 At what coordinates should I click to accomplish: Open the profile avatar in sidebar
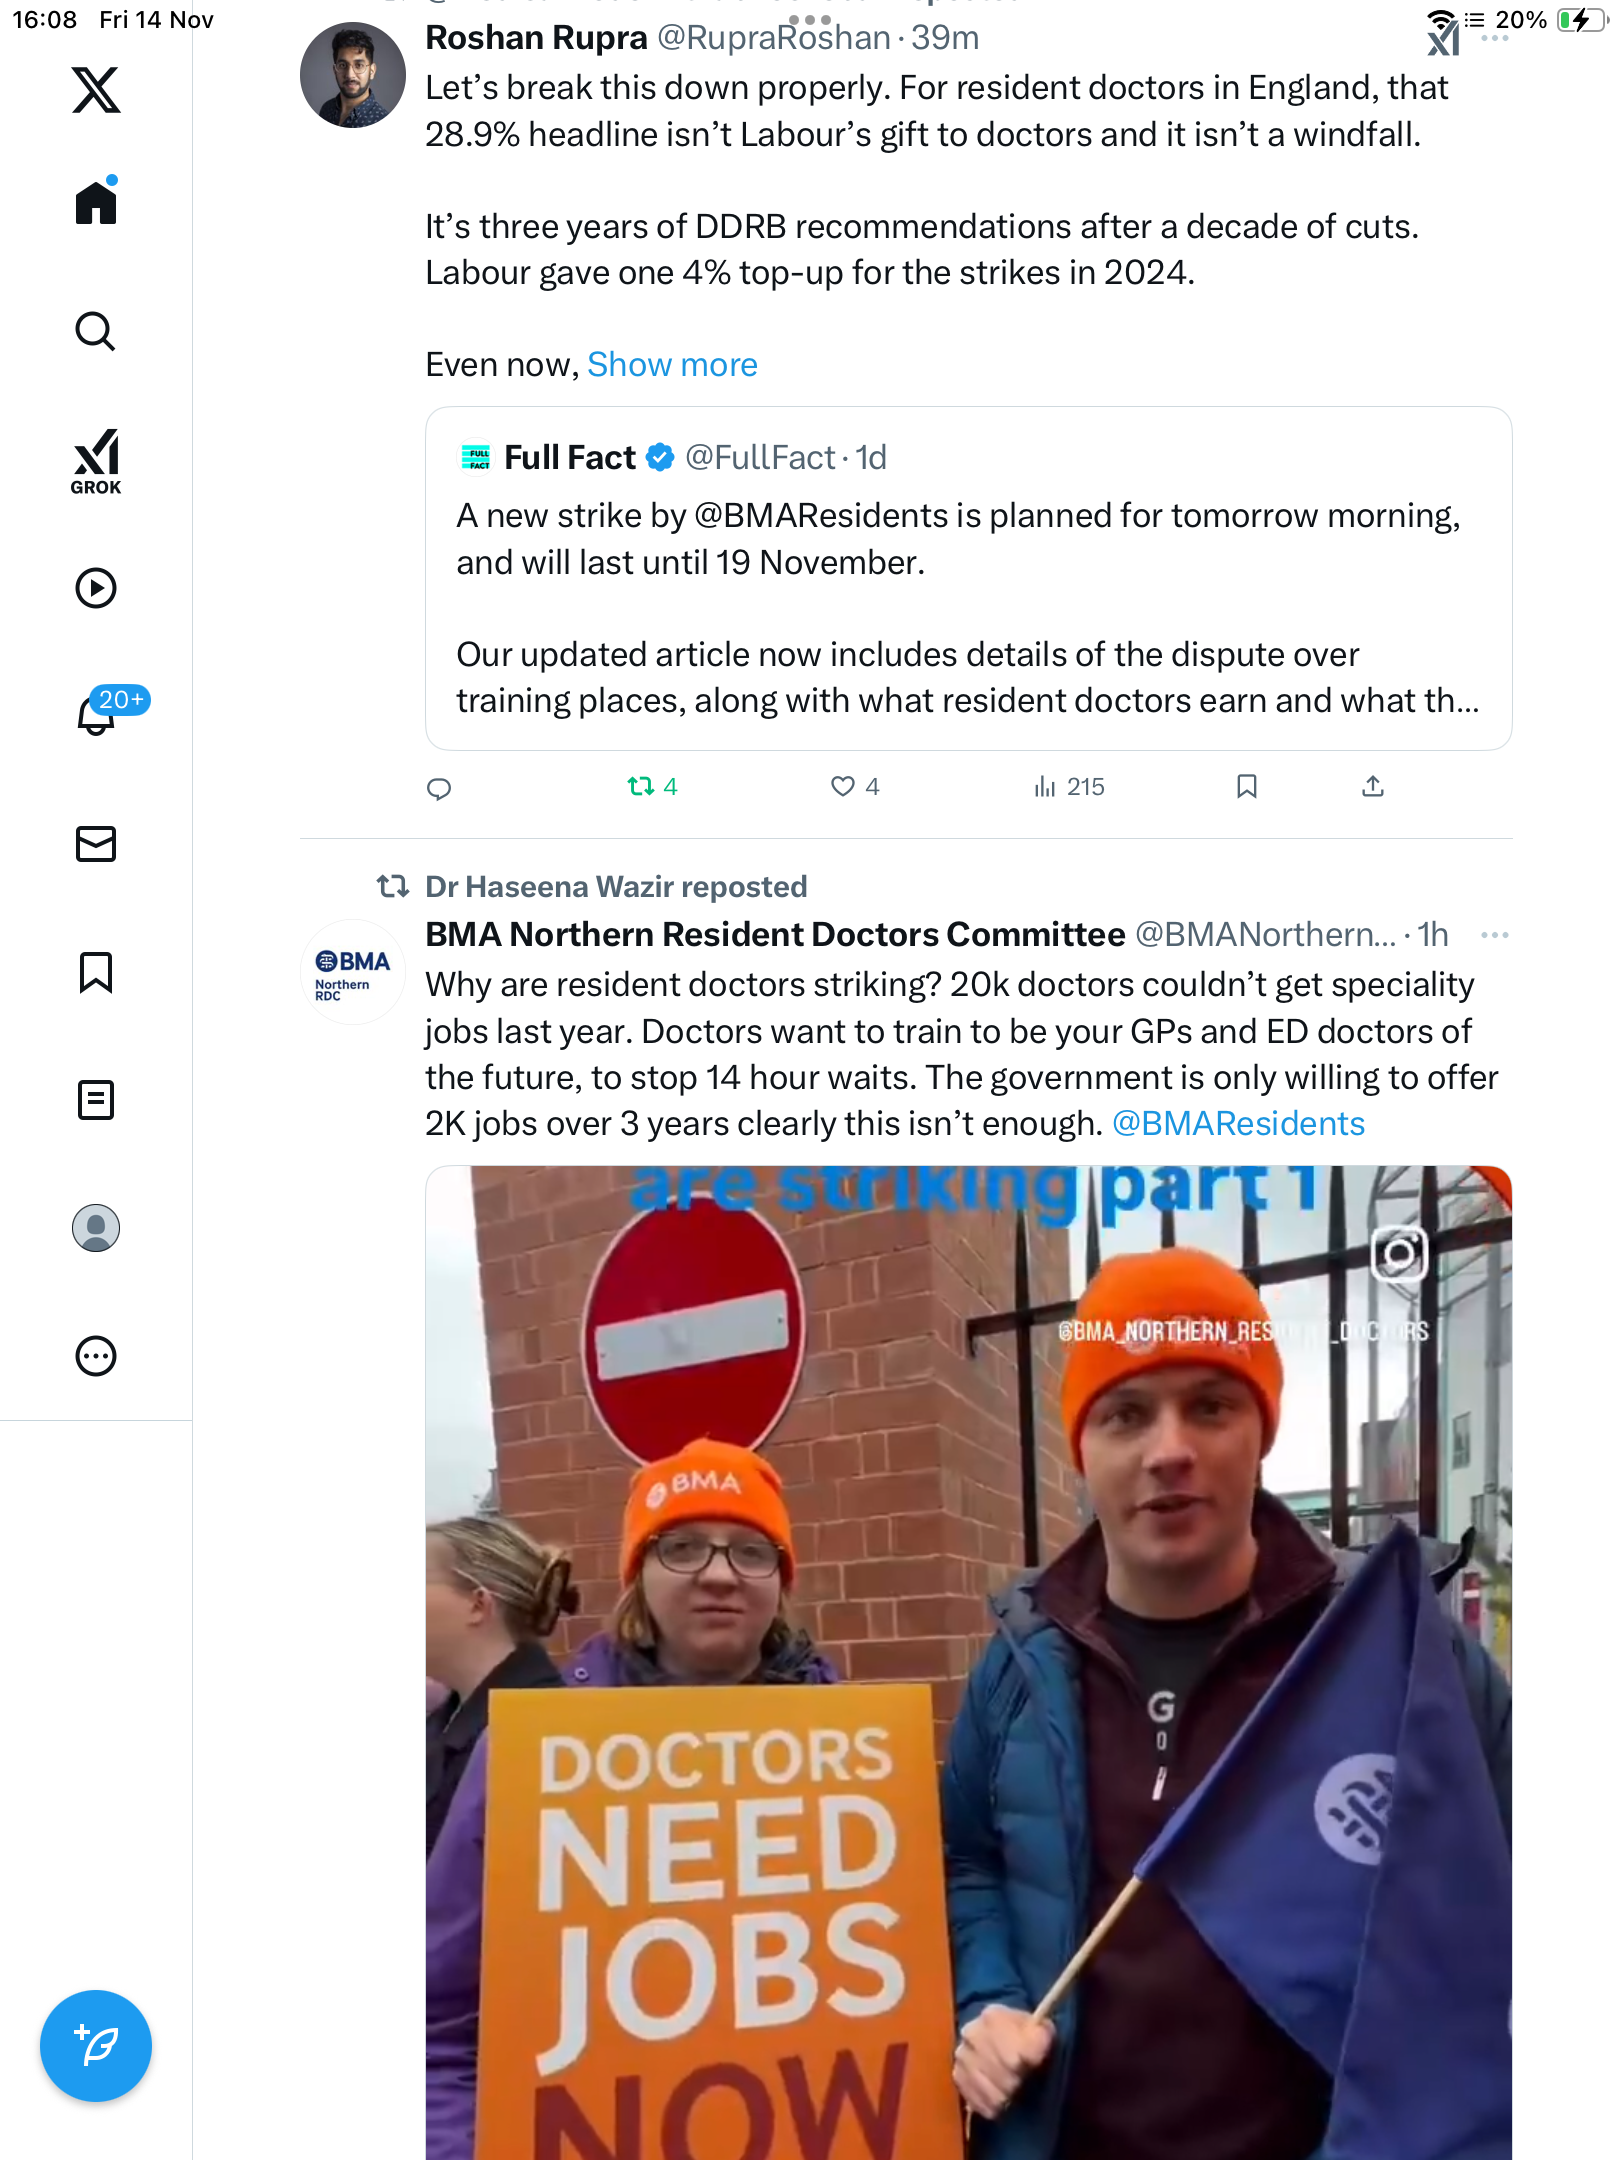point(96,1228)
